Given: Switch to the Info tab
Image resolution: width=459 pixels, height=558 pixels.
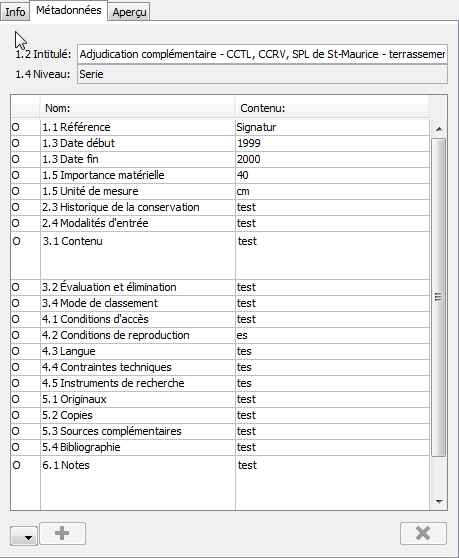Looking at the screenshot, I should (x=15, y=12).
